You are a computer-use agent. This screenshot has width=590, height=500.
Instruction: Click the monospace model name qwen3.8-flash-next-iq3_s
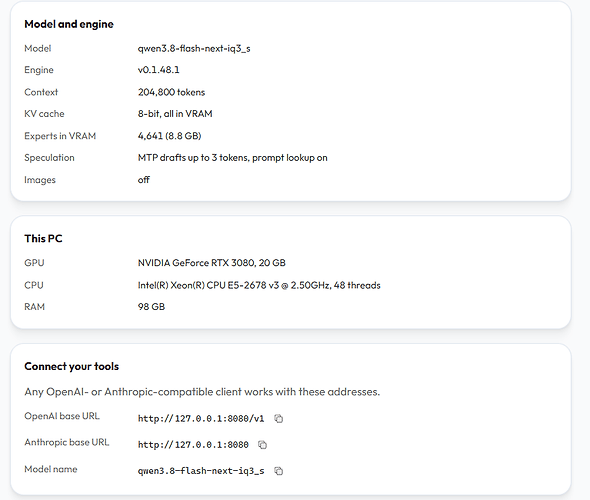201,471
